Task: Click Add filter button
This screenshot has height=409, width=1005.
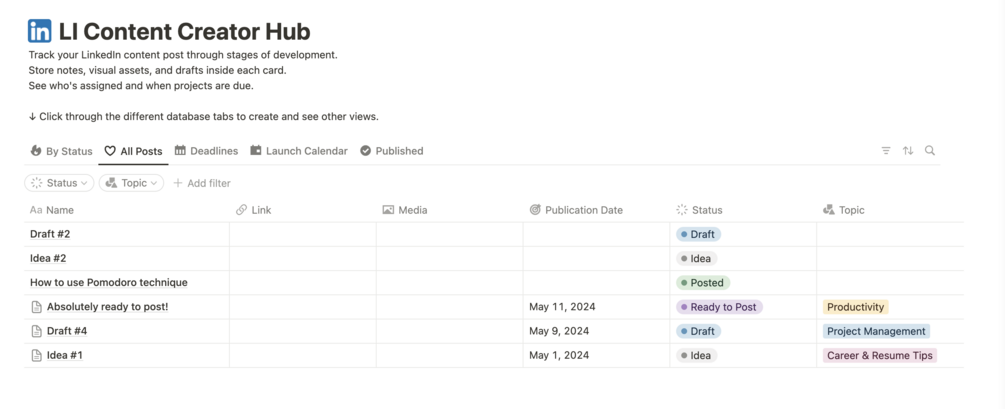Action: (202, 183)
